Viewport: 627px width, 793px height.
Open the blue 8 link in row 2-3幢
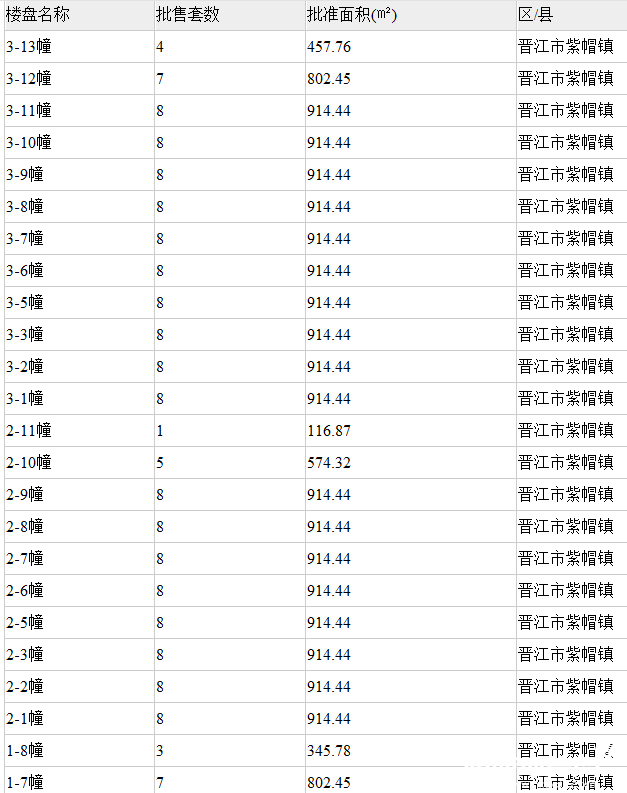160,655
